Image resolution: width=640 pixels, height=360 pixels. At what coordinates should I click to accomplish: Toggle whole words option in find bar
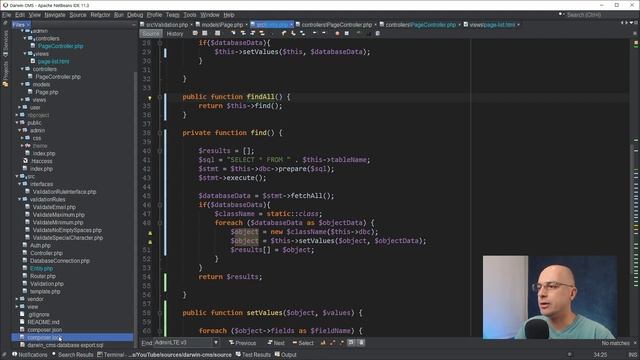pos(332,343)
